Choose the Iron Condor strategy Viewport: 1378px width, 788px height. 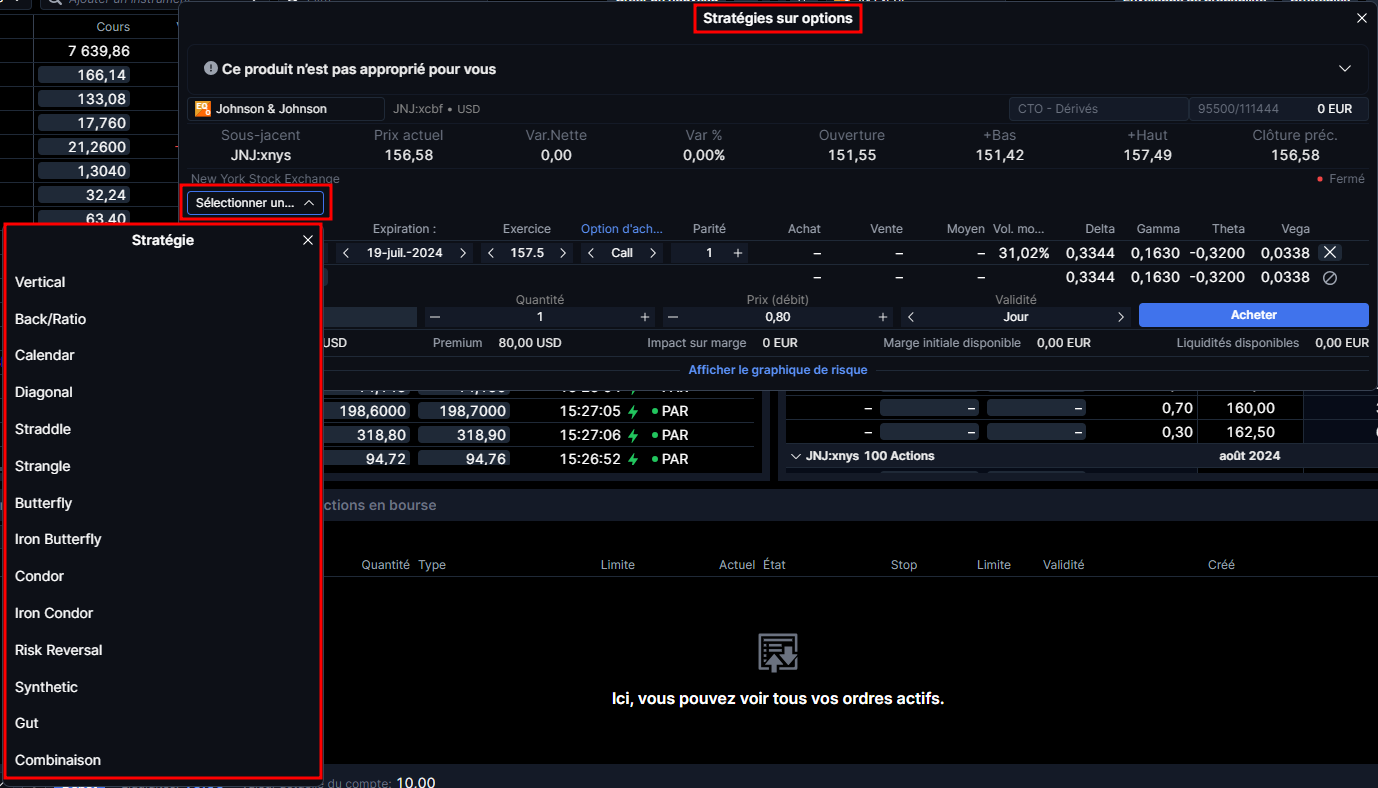coord(54,613)
